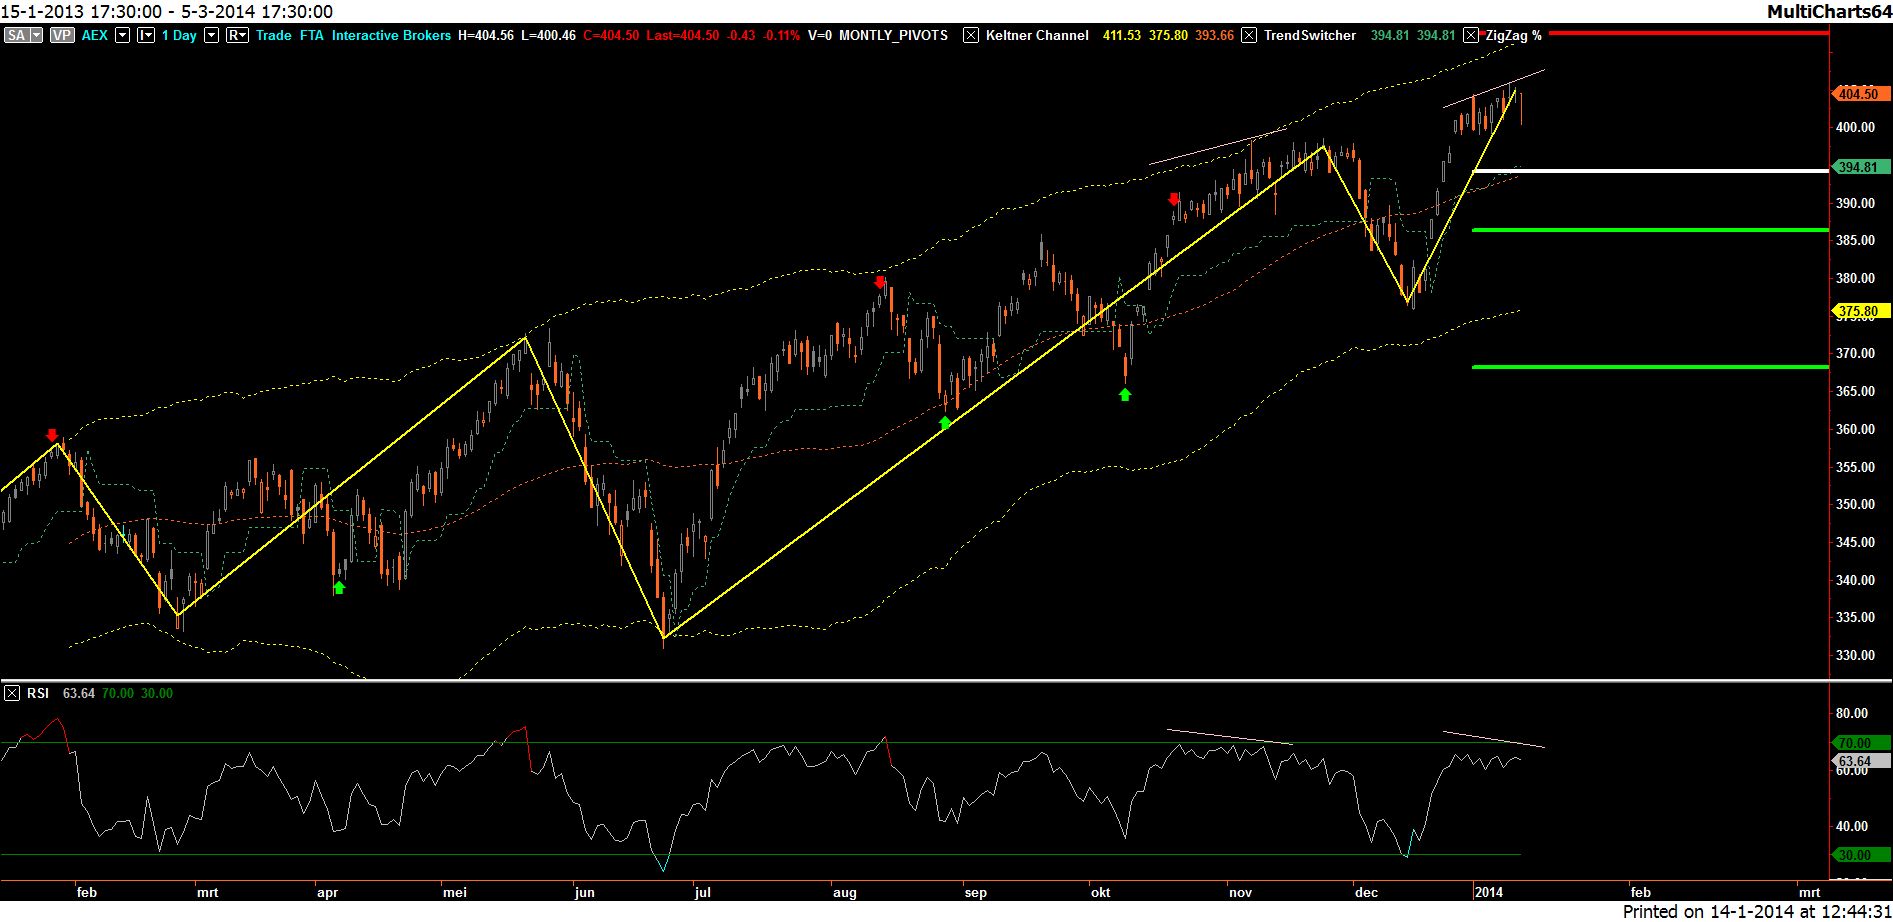Click the green buy arrow before September
Screen dimensions: 1893x922
[945, 423]
